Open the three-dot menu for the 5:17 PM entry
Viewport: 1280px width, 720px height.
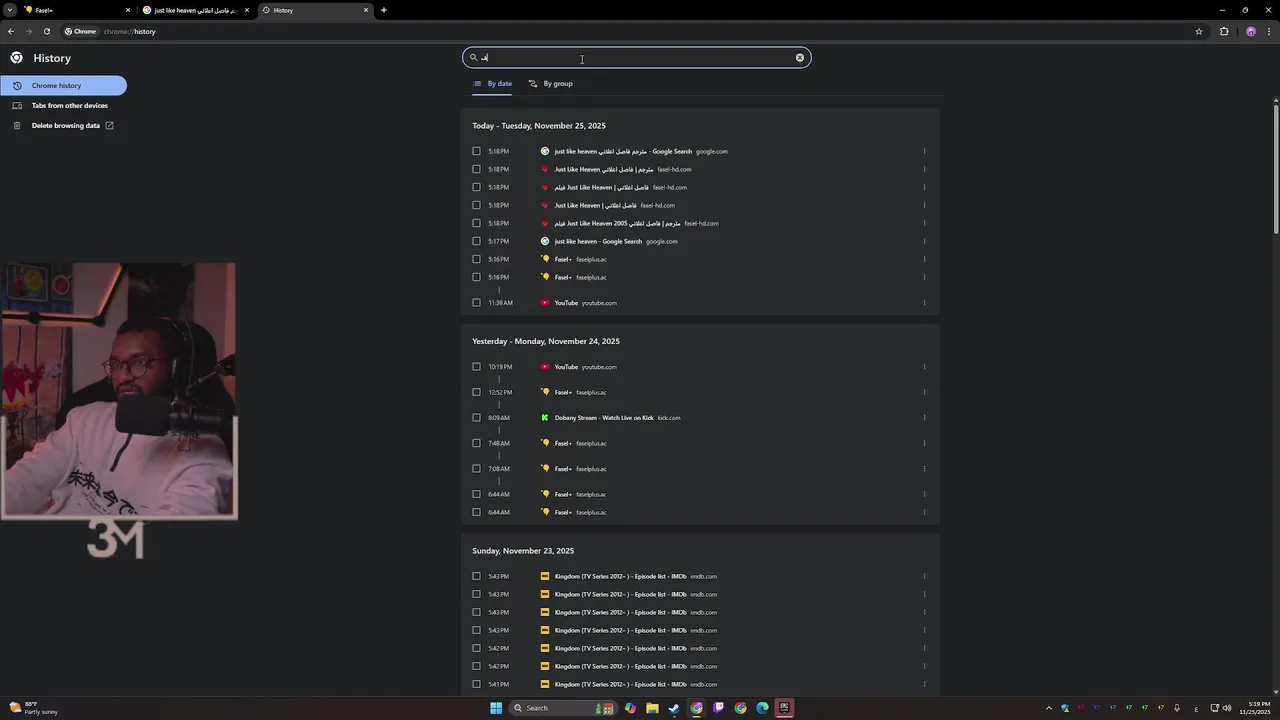click(x=924, y=242)
